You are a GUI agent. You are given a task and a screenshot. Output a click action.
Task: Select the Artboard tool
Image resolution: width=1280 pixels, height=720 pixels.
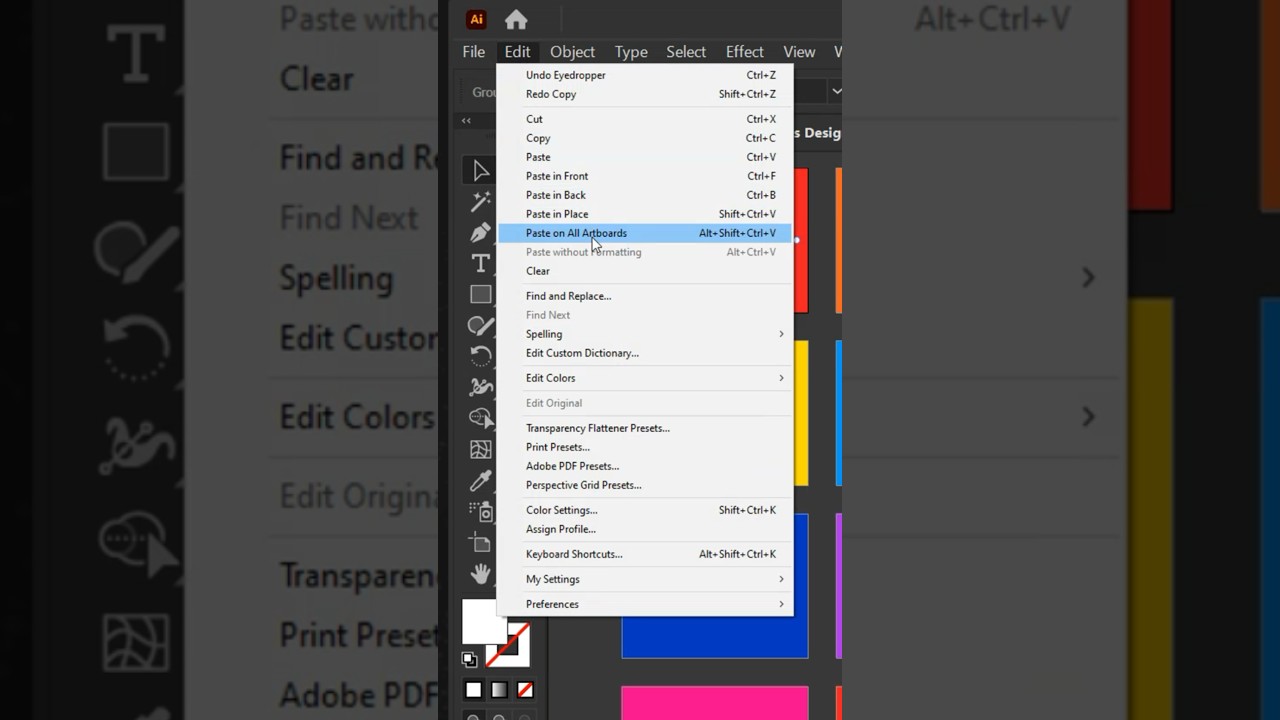pos(481,543)
